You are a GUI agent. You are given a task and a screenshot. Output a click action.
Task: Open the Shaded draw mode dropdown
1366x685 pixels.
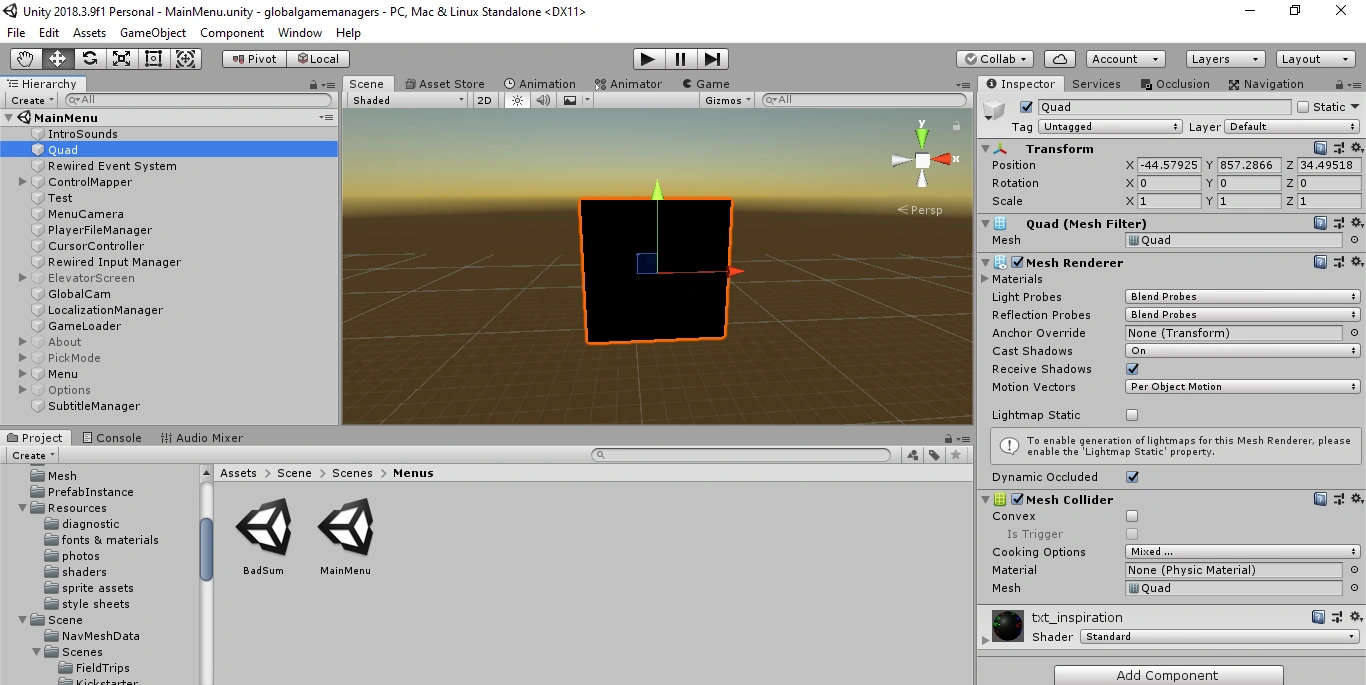pyautogui.click(x=405, y=100)
